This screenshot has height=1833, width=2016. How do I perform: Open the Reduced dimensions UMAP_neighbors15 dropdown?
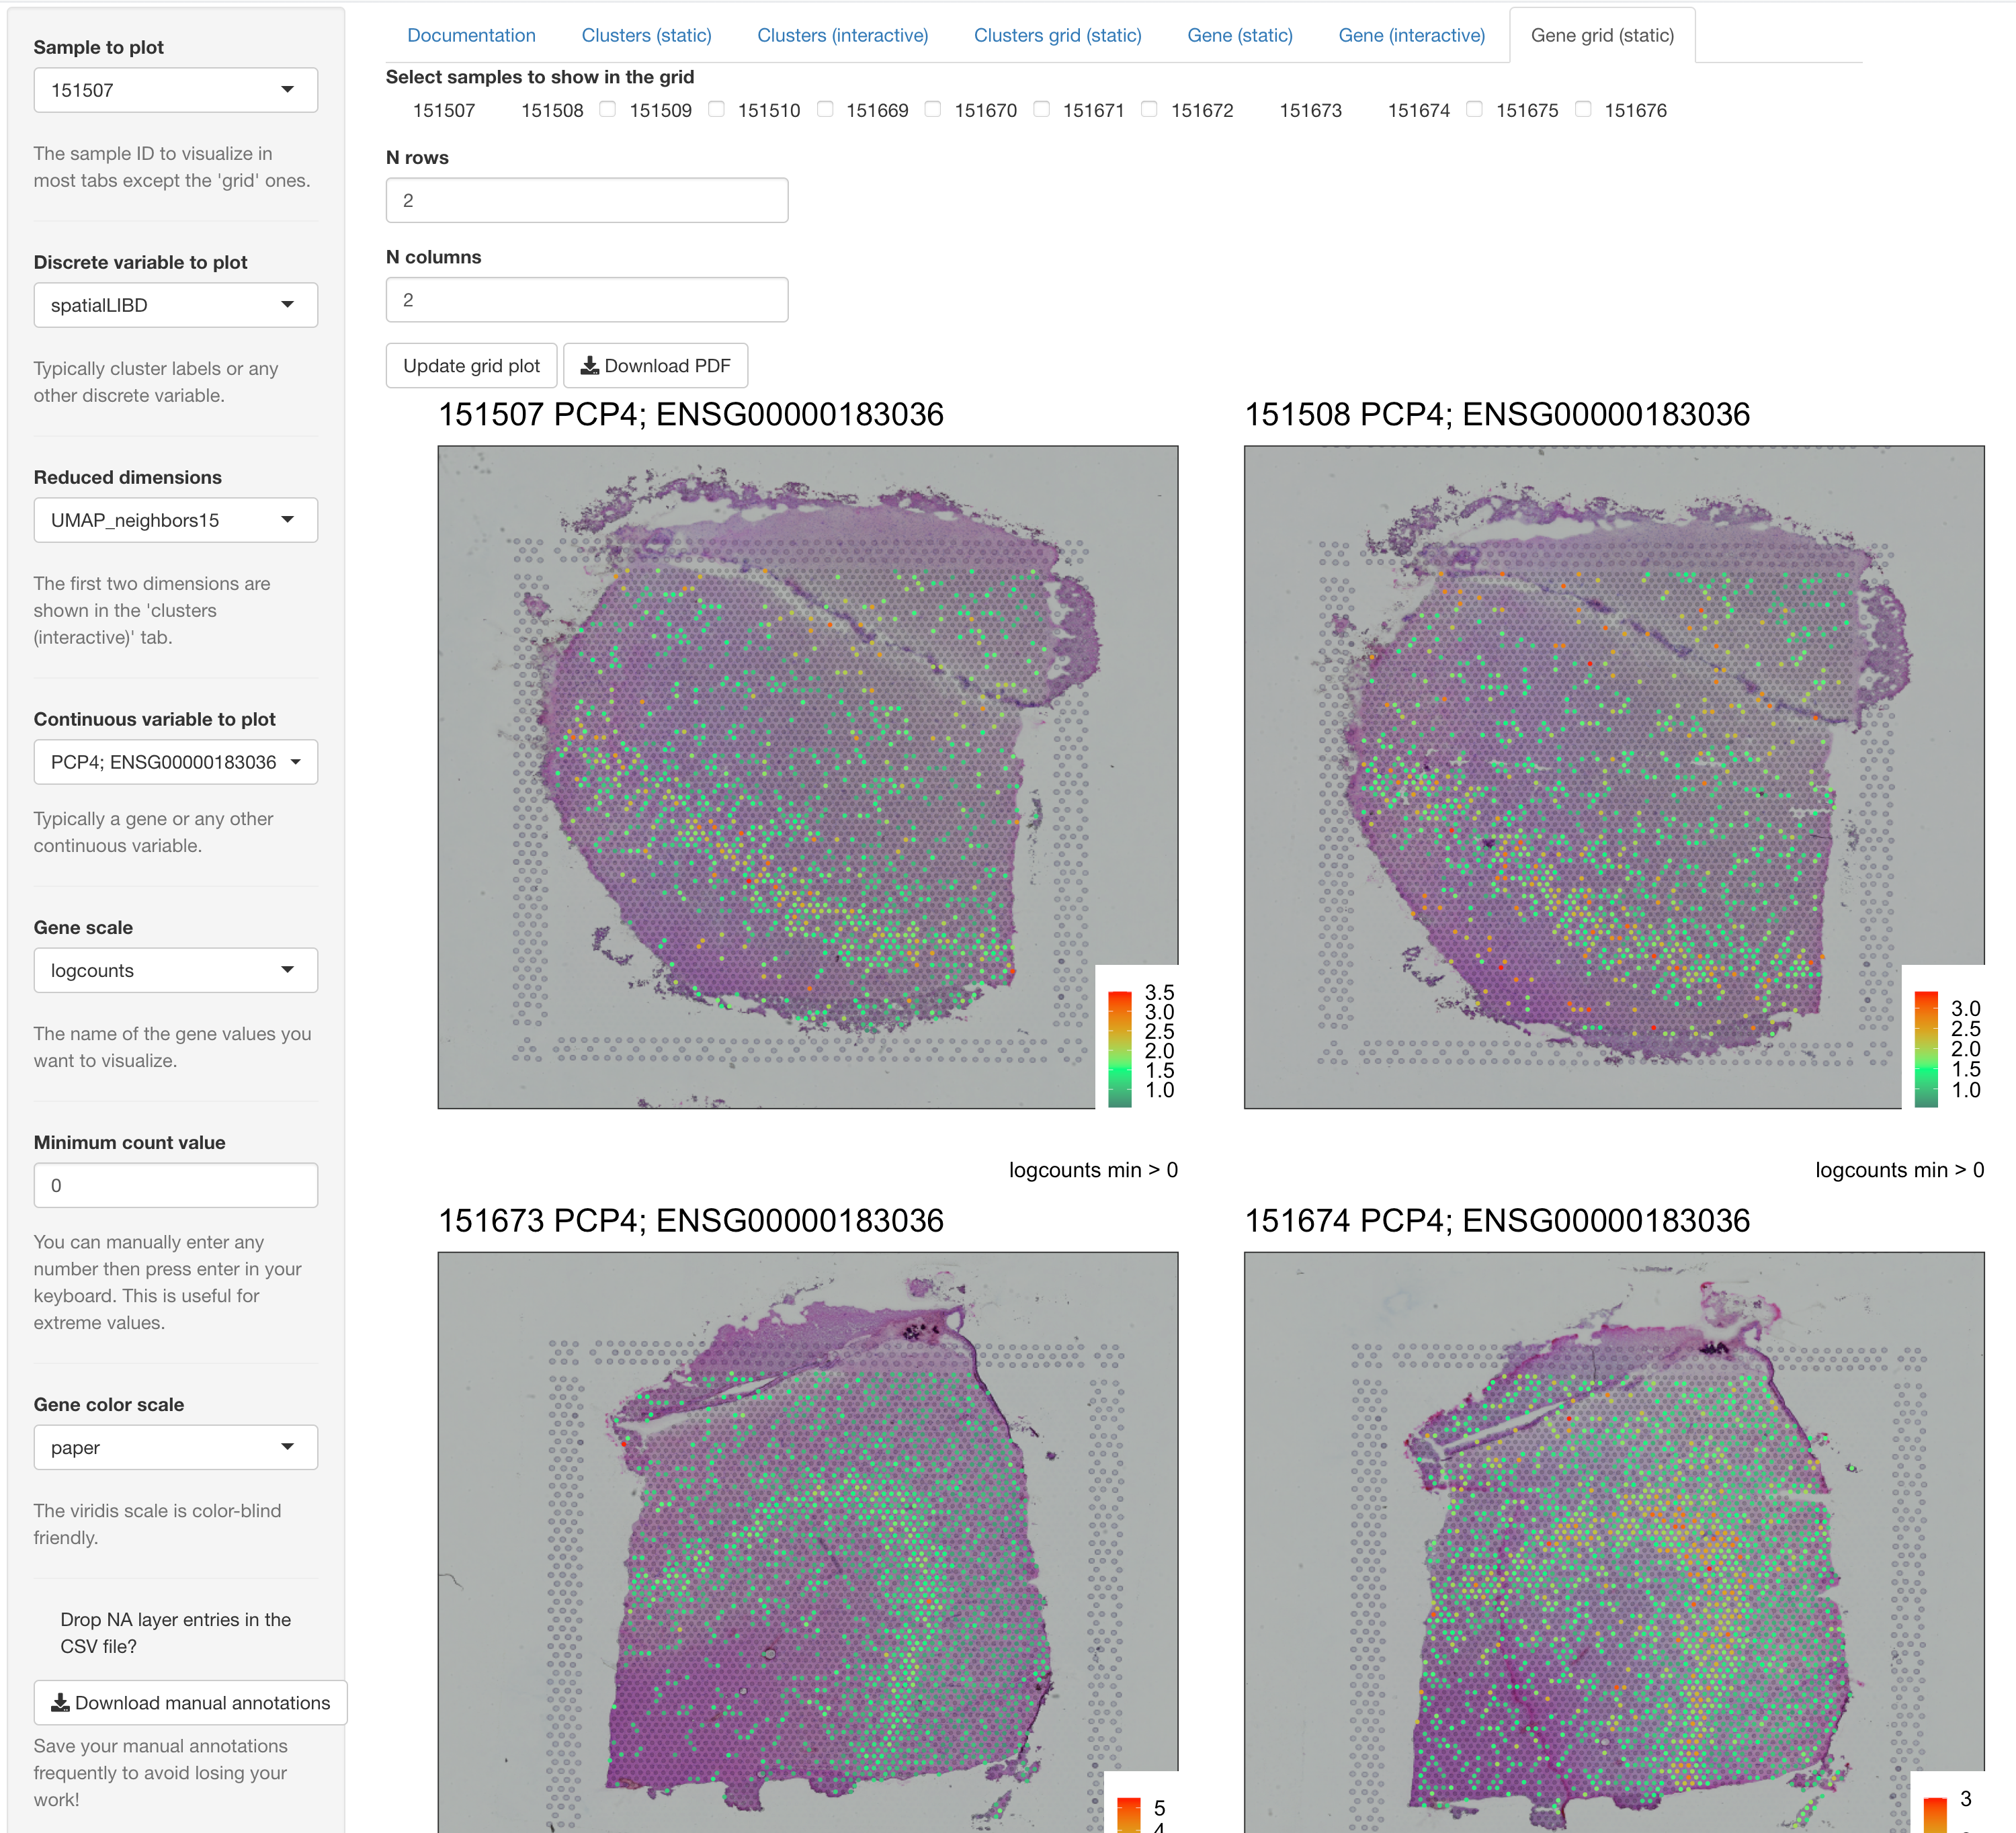(x=175, y=520)
